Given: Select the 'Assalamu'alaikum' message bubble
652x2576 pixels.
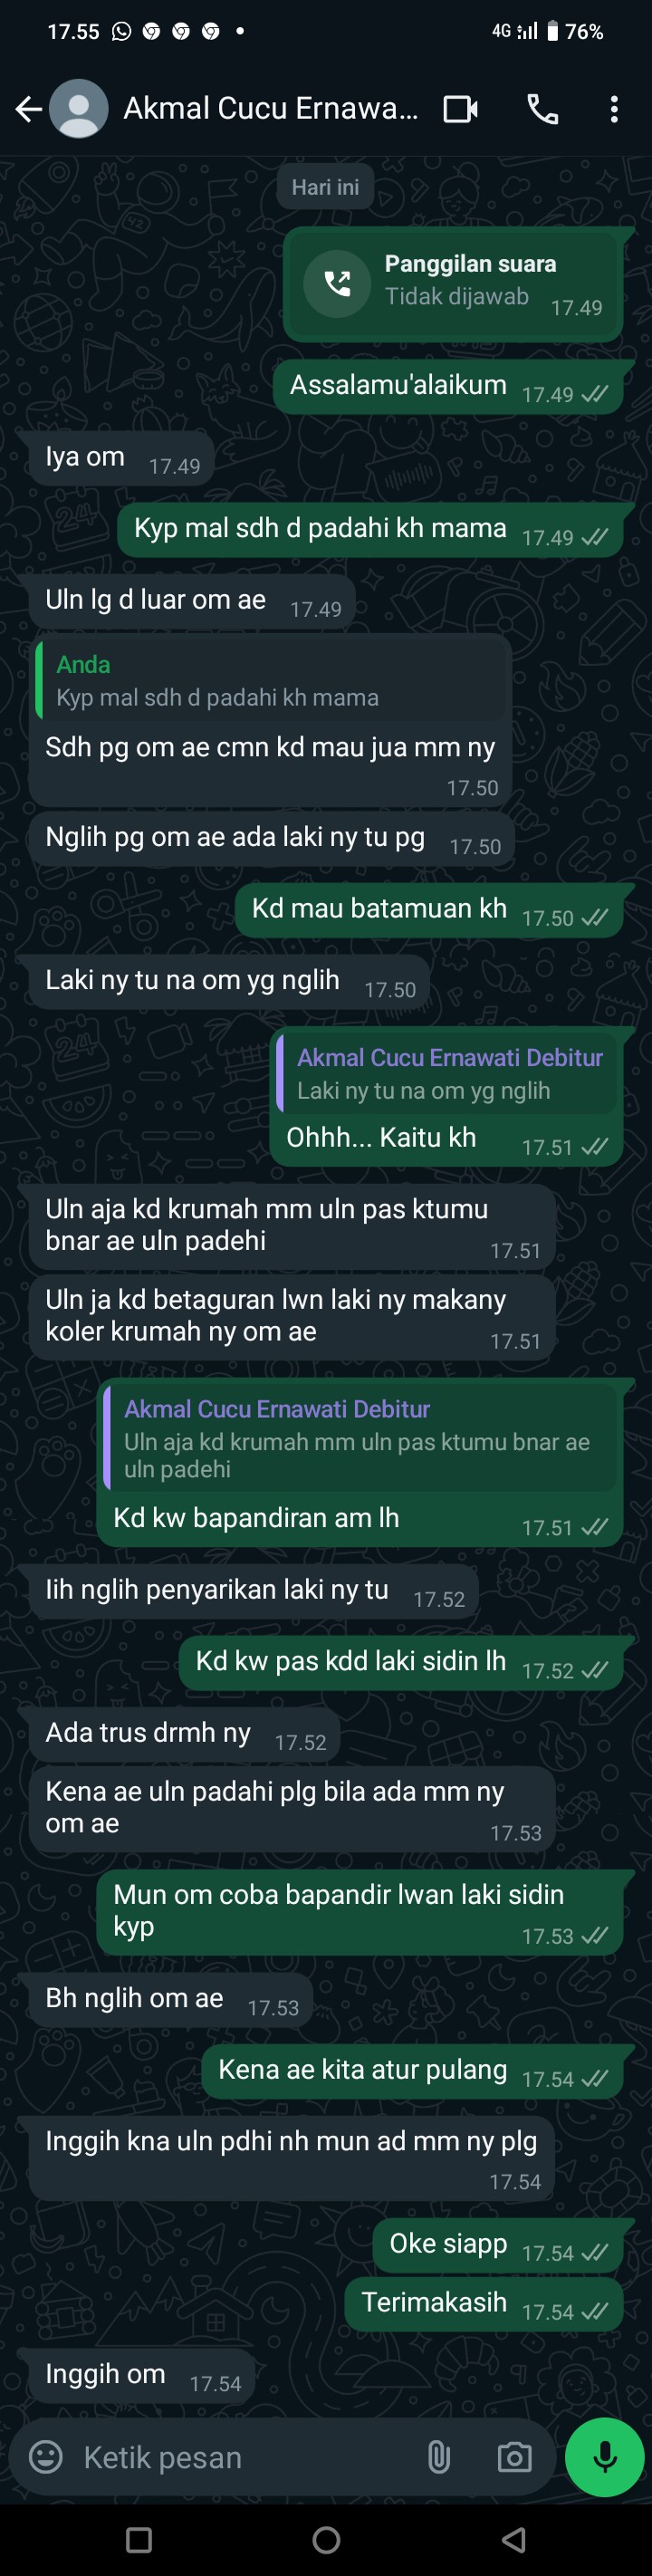Looking at the screenshot, I should click(x=448, y=386).
